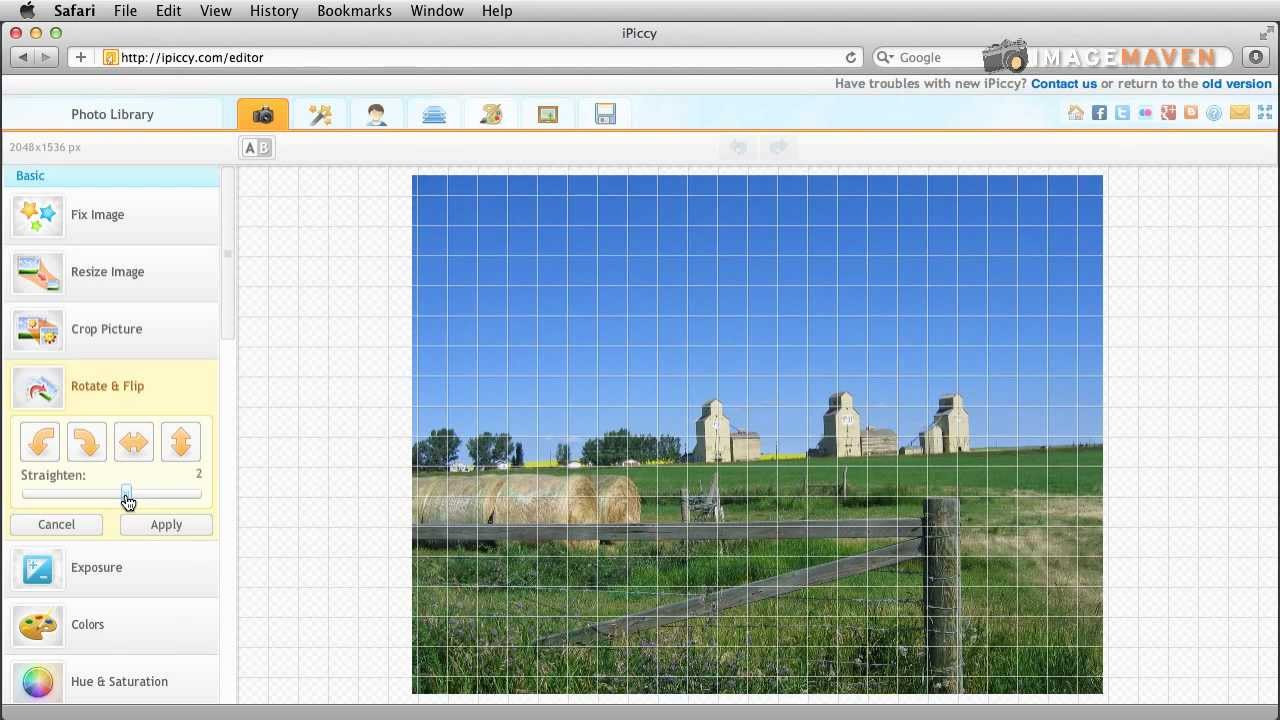The image size is (1280, 720).
Task: Flip the image vertically
Action: point(181,442)
